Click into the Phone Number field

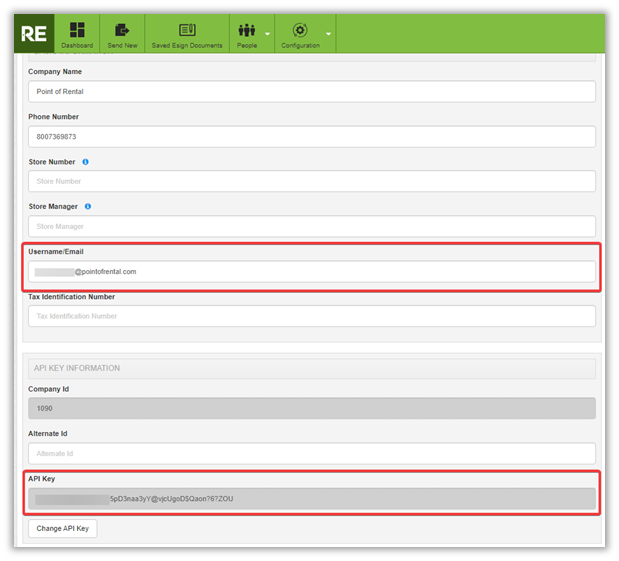click(x=311, y=136)
